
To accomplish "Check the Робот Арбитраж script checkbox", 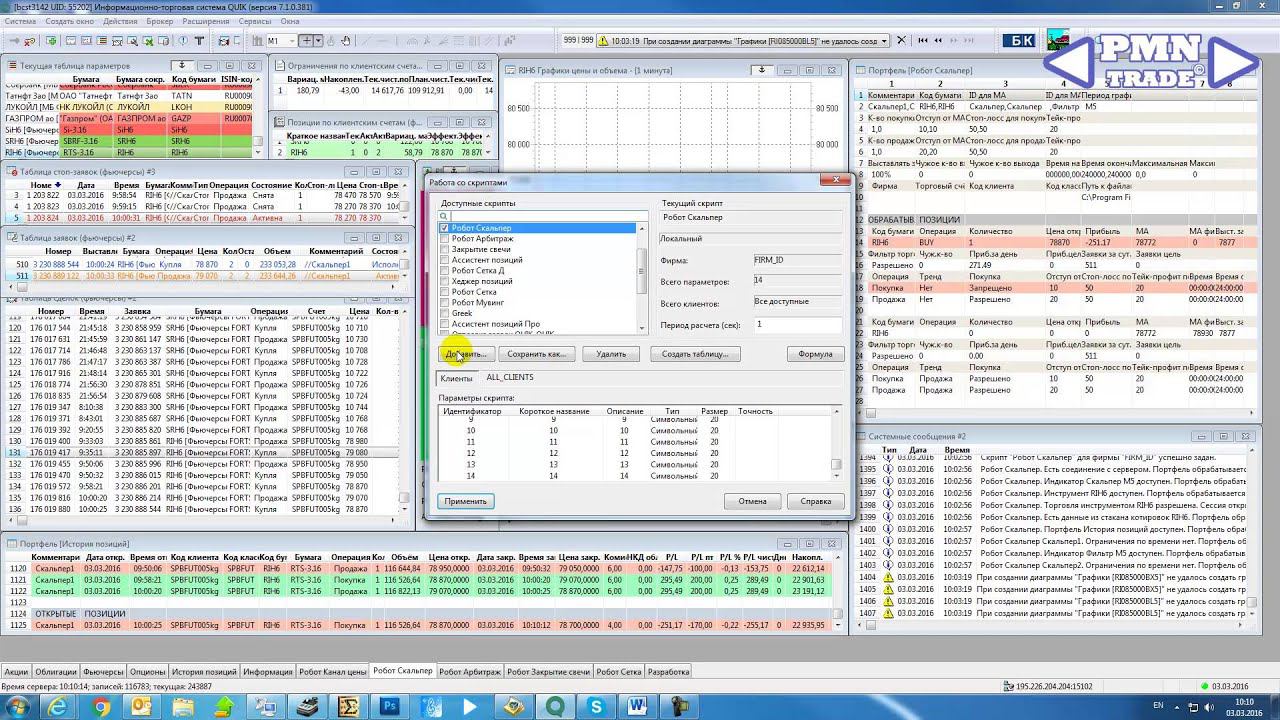I will click(444, 239).
